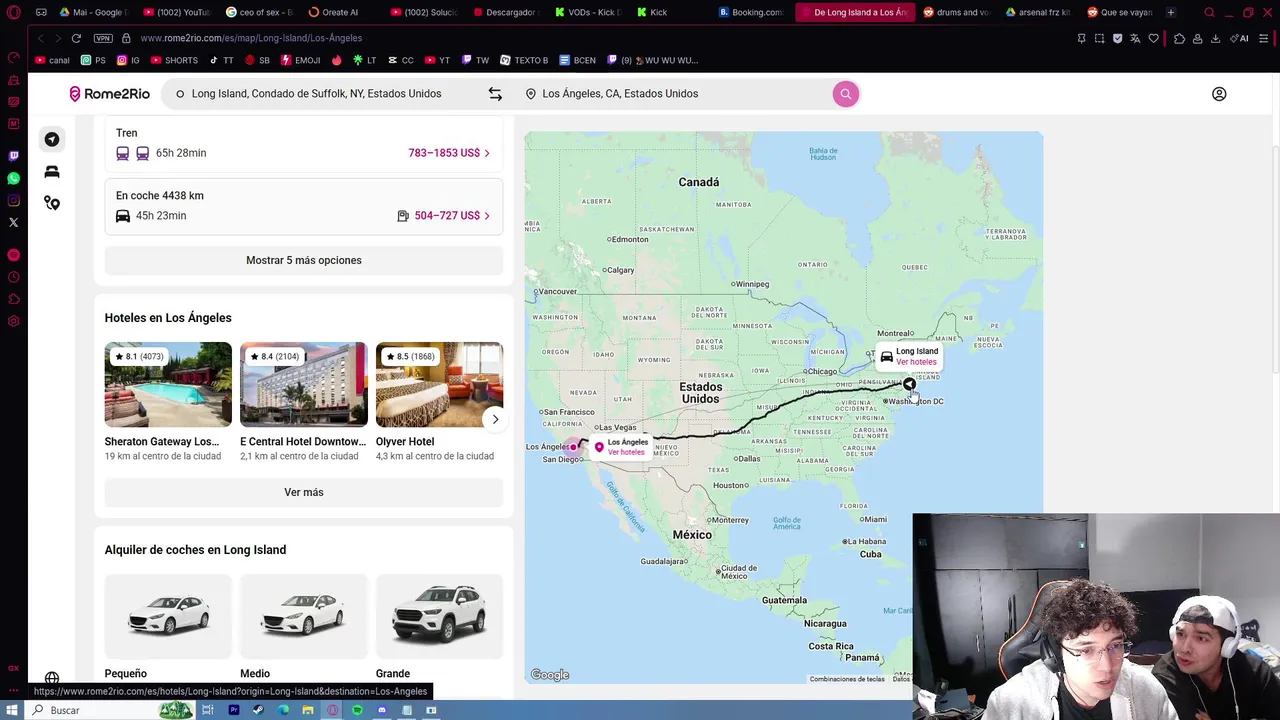This screenshot has height=720, width=1280.
Task: Click the Rome2Rio logo
Action: point(109,94)
